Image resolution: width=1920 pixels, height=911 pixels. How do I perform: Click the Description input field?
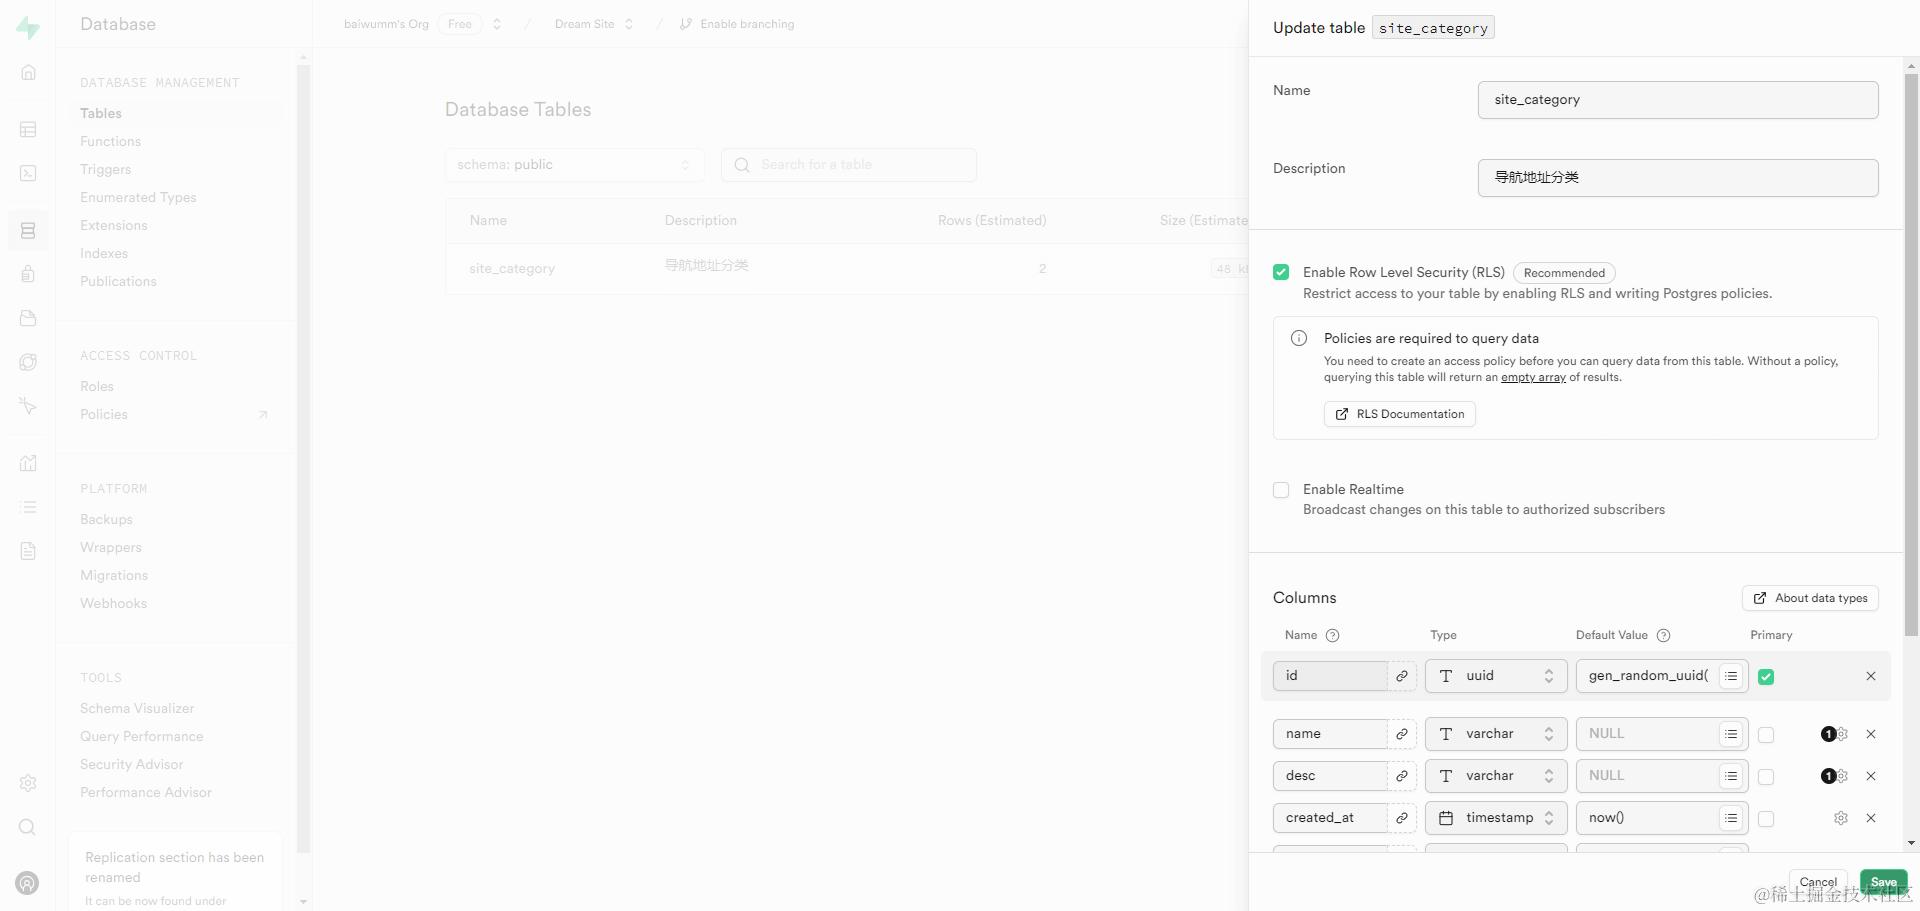(x=1678, y=178)
